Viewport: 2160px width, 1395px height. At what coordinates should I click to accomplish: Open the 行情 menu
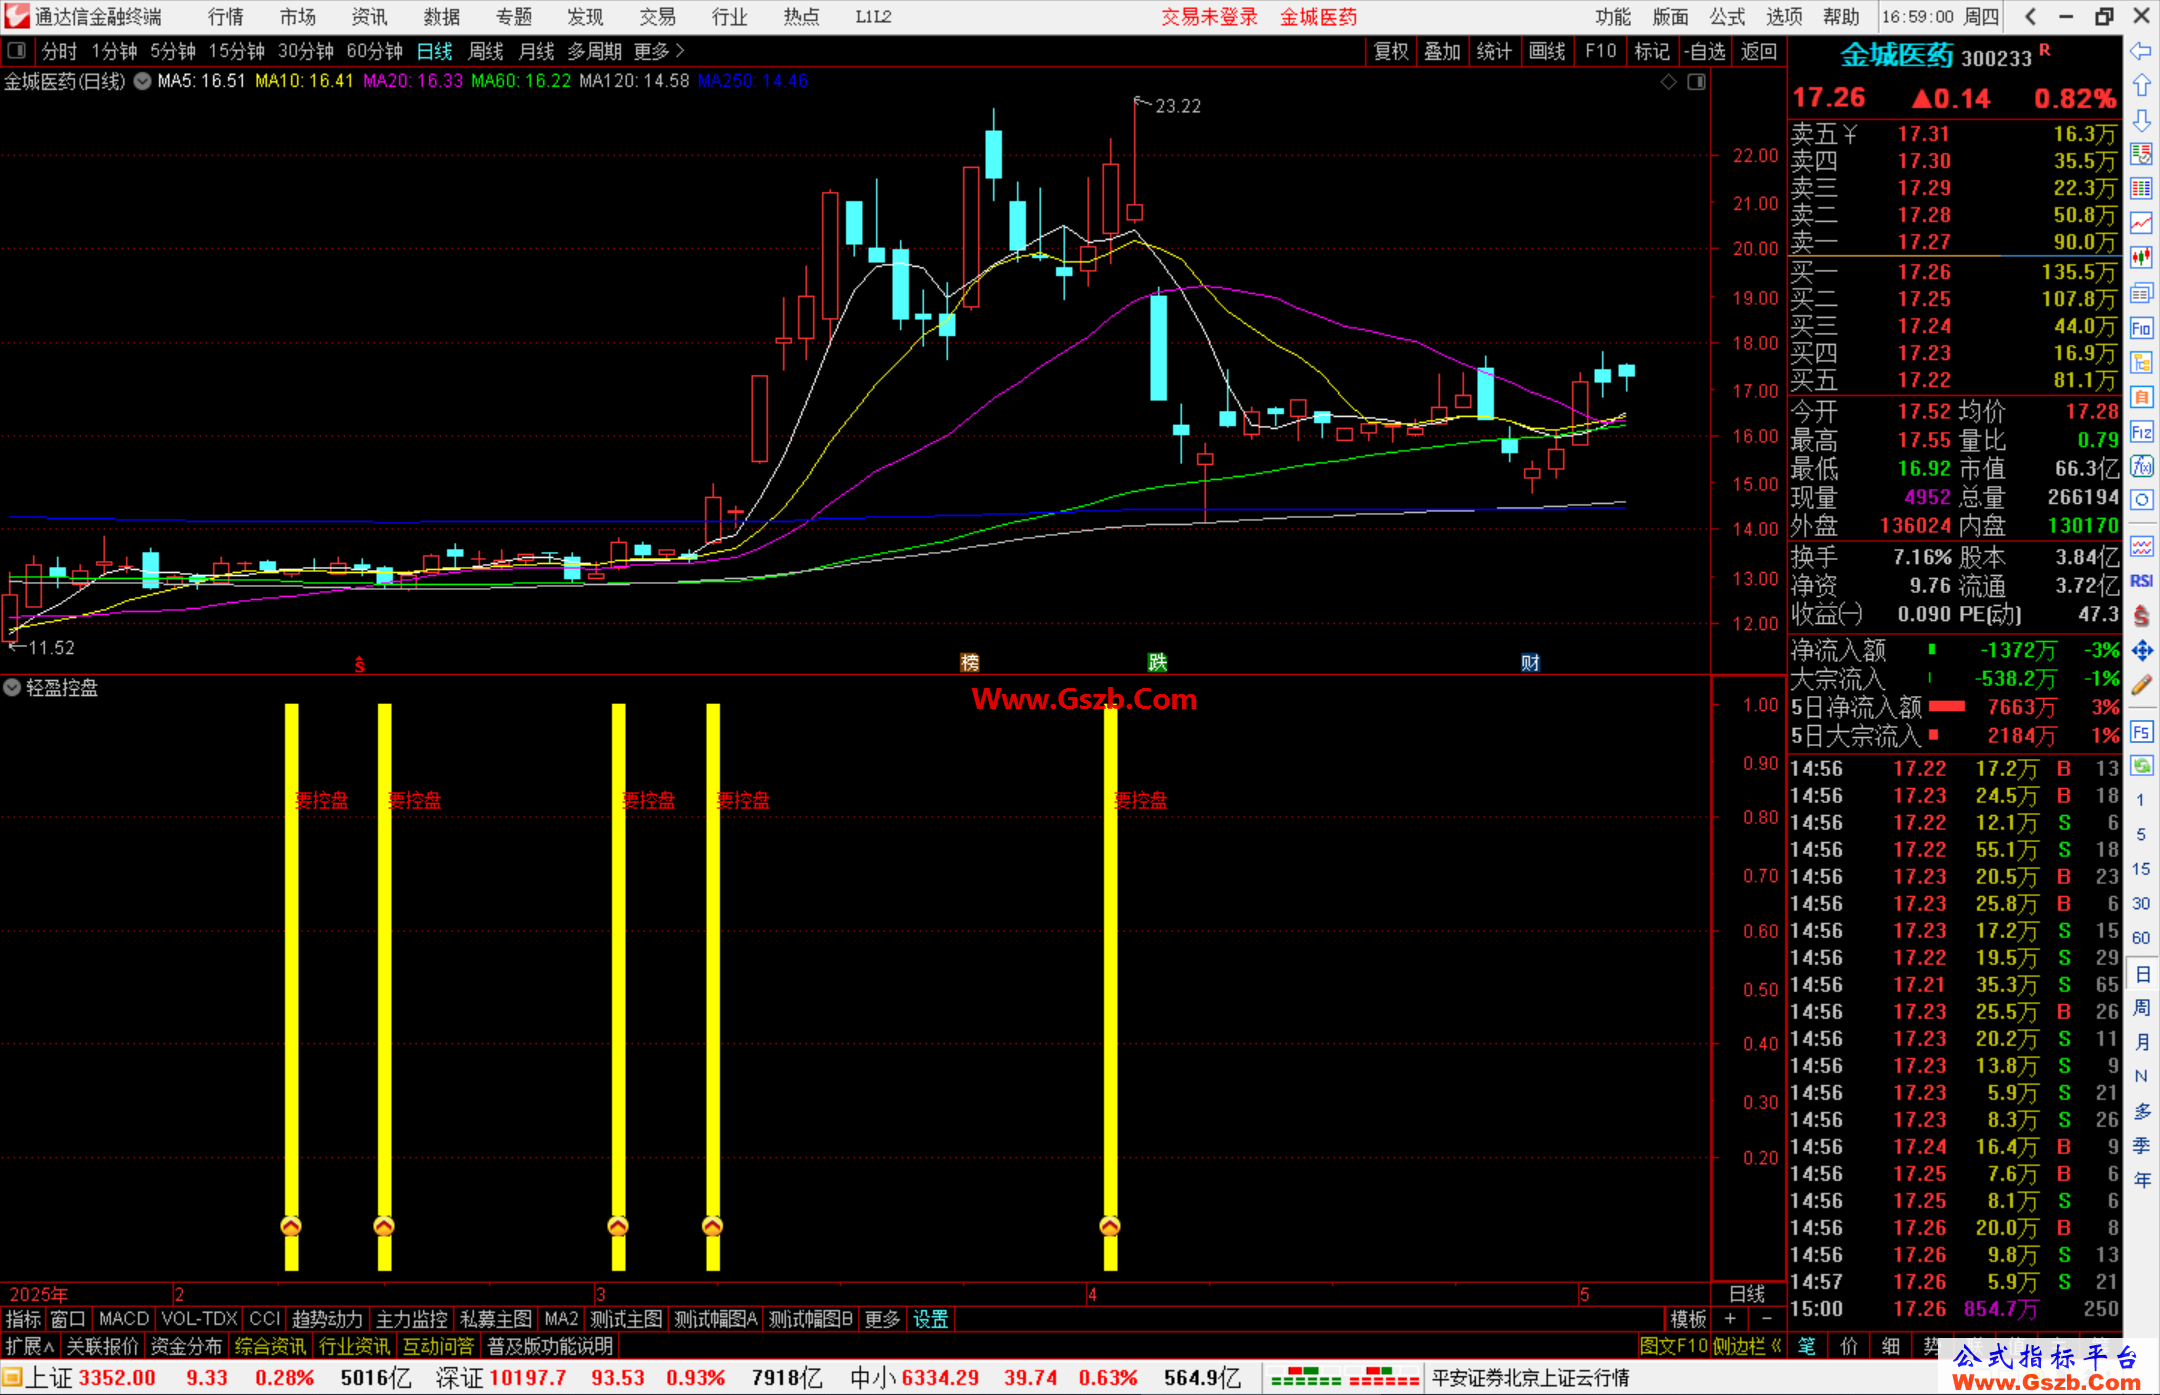225,17
